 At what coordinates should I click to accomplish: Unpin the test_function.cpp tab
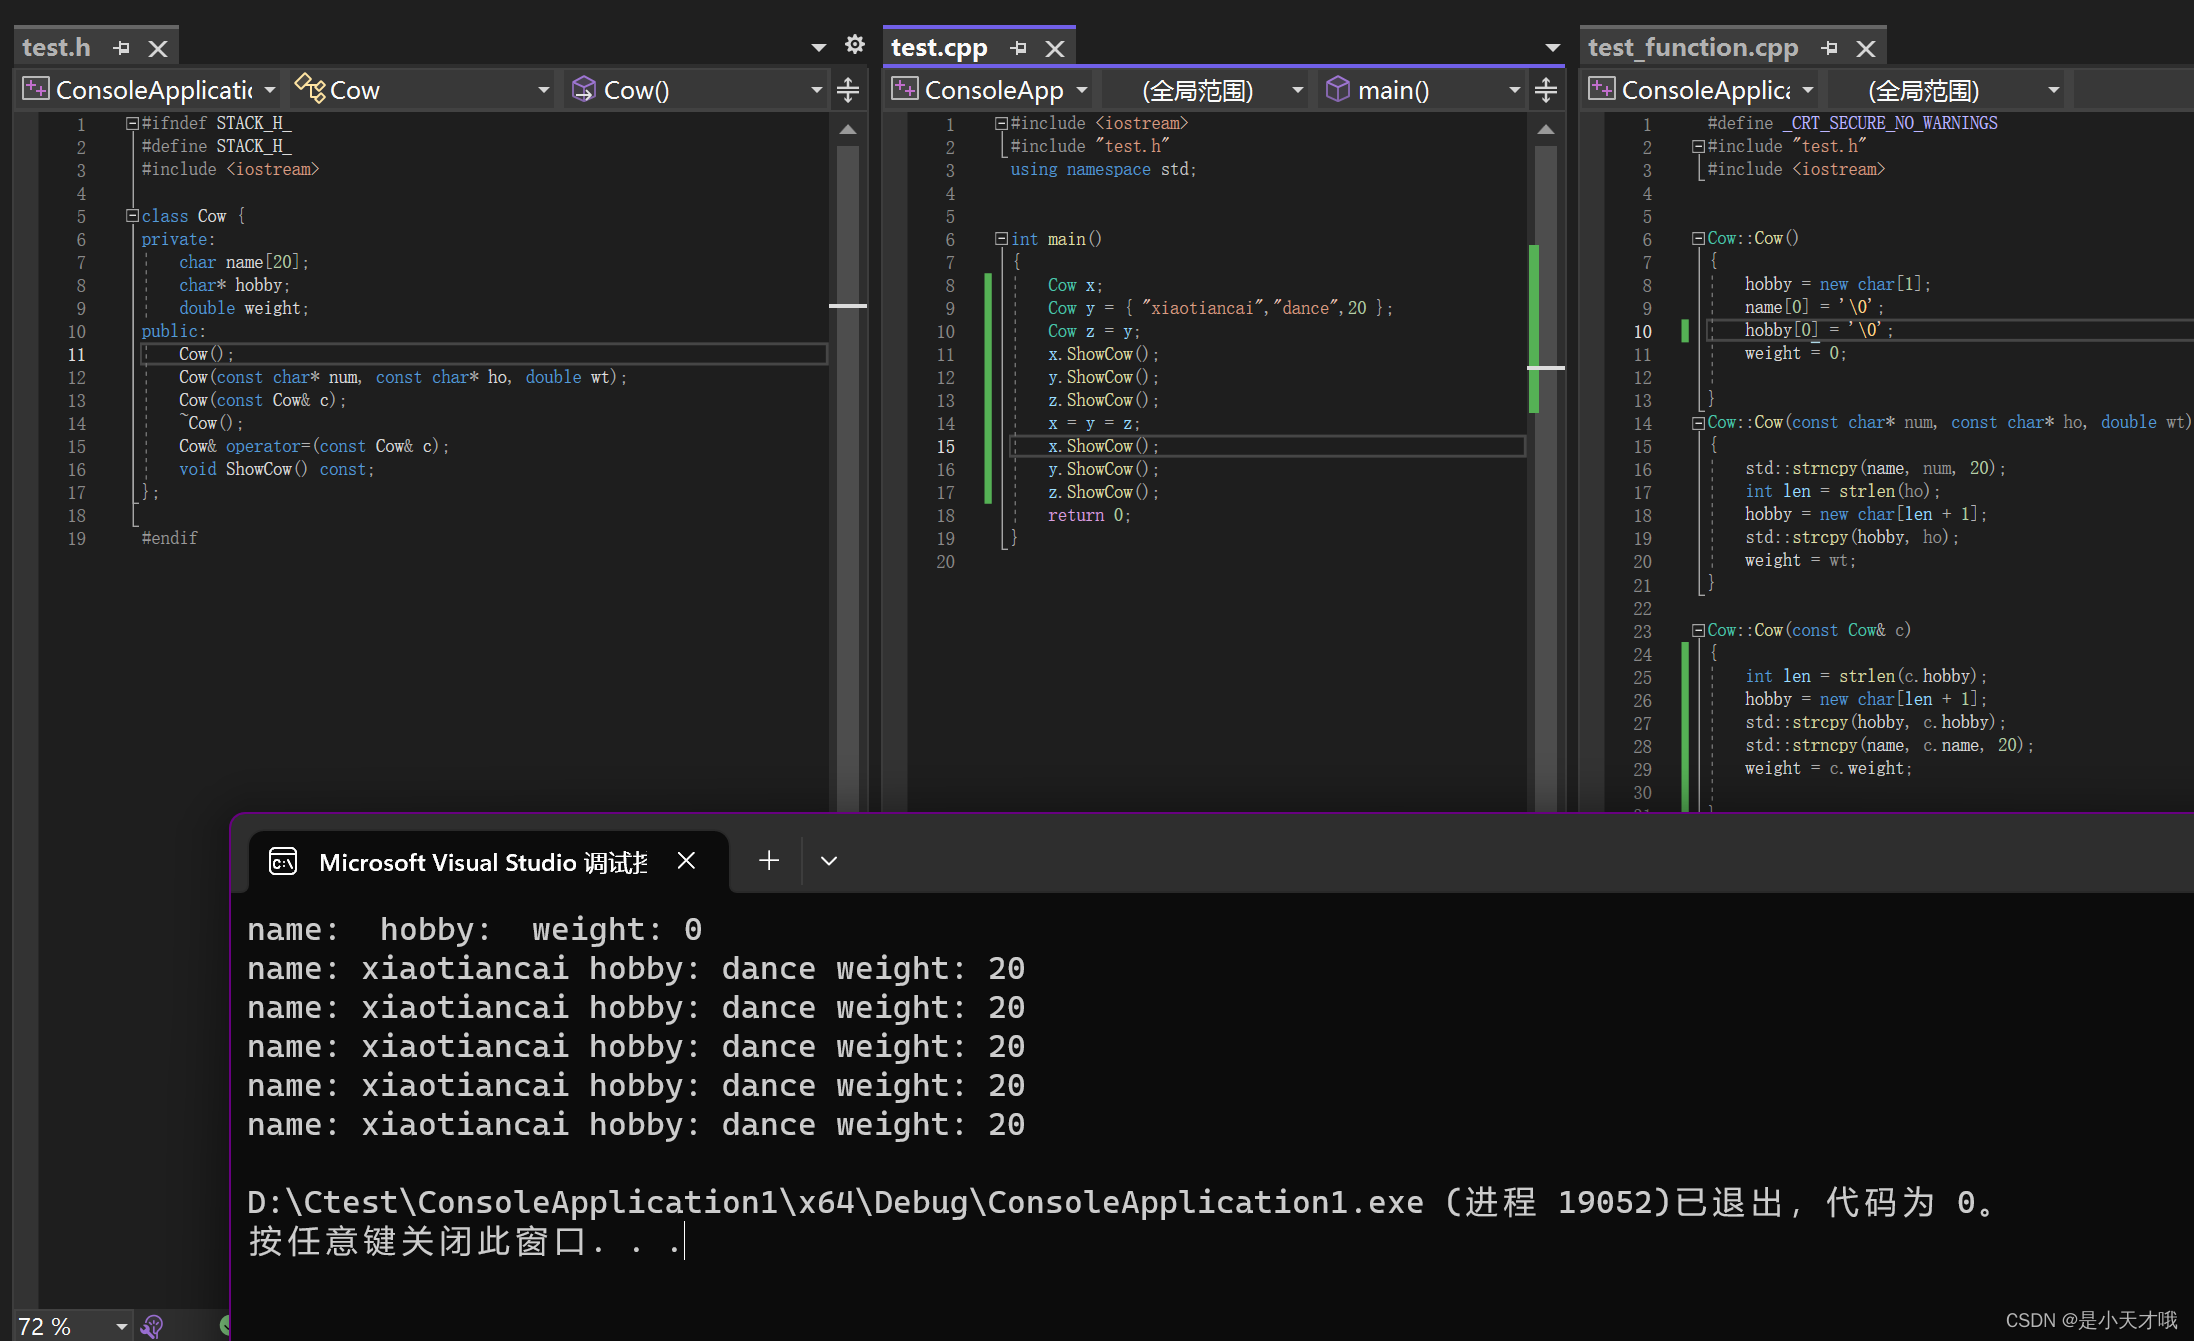(x=1829, y=47)
